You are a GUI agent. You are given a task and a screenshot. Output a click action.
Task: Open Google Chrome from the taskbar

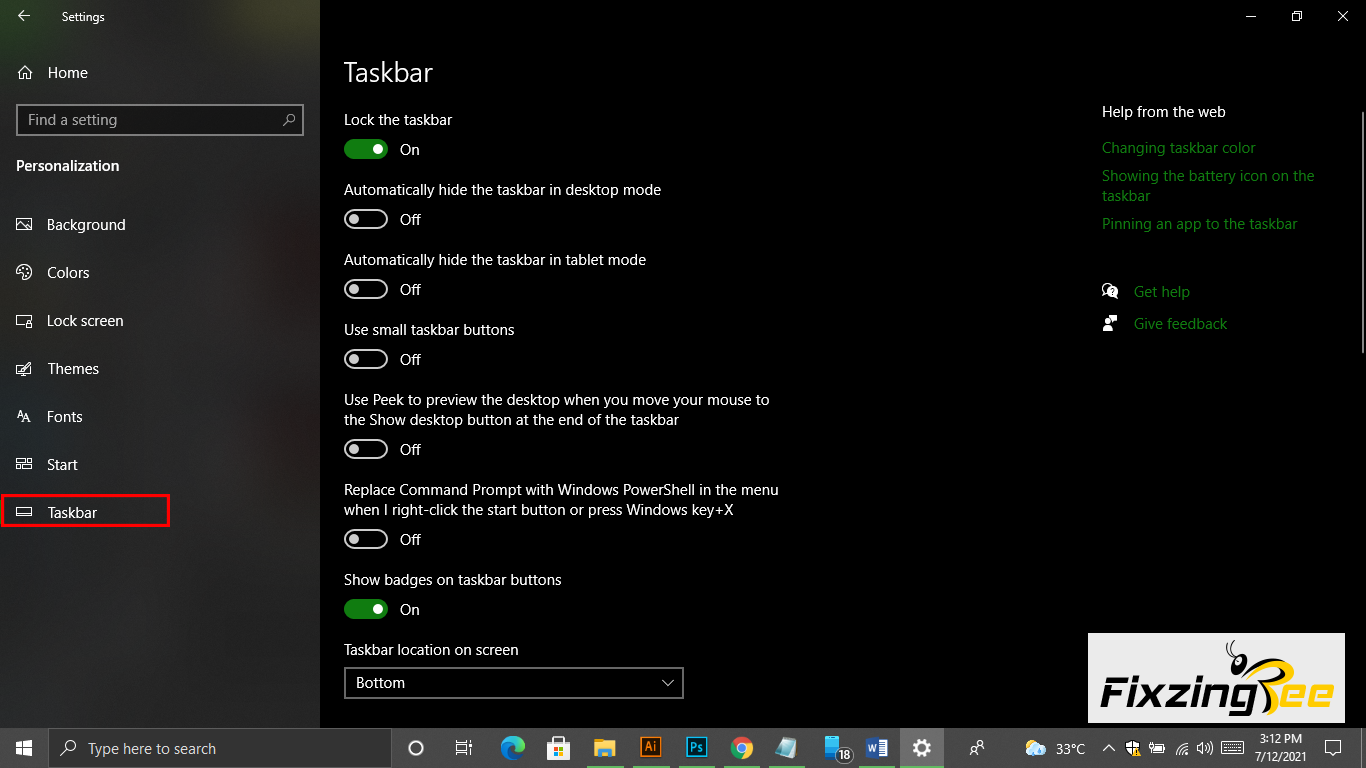click(x=741, y=748)
